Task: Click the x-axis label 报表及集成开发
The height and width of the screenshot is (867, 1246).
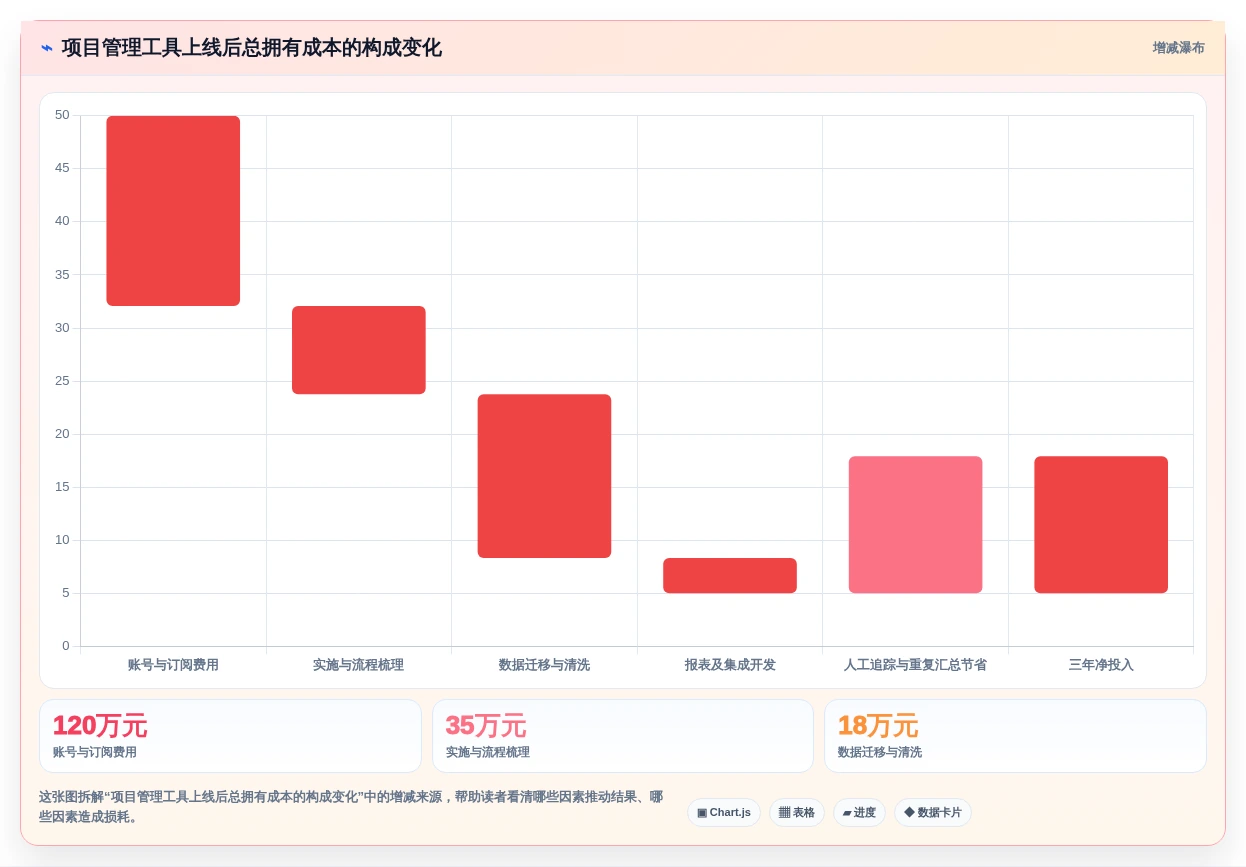Action: (x=730, y=665)
